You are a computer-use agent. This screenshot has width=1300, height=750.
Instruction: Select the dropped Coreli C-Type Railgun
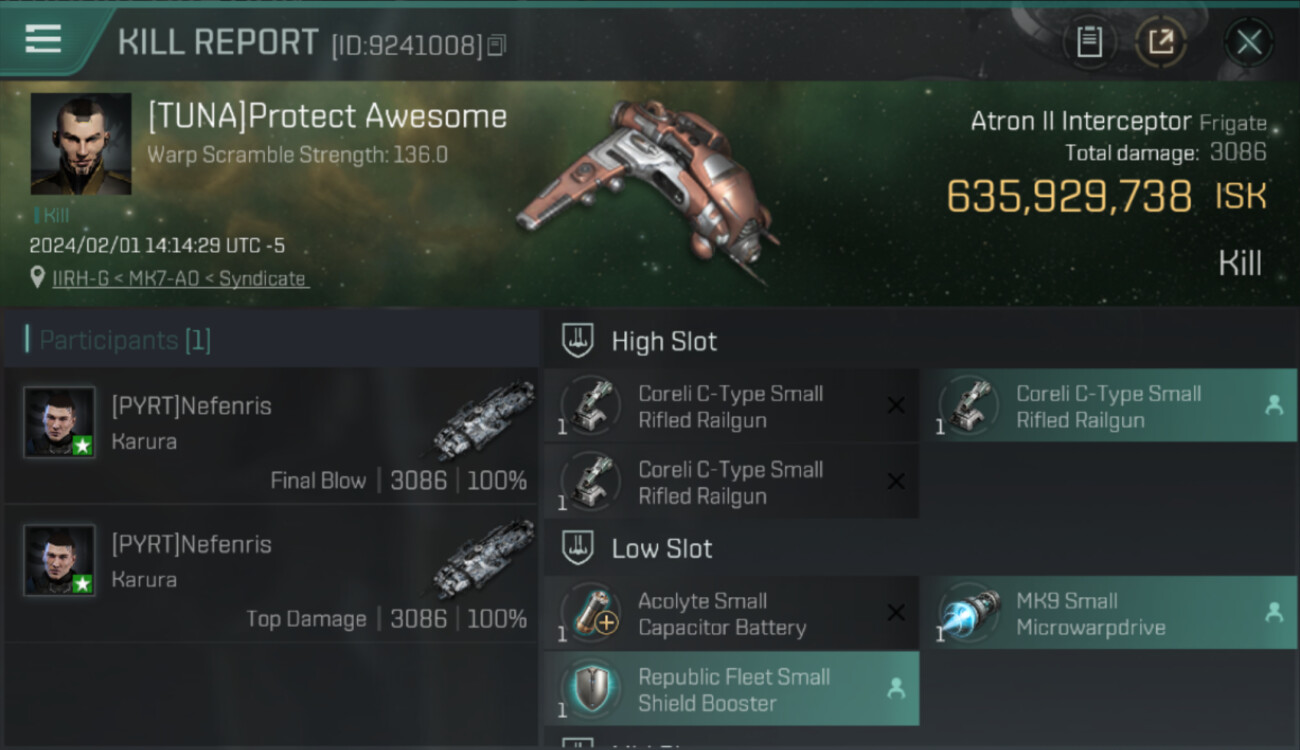(x=1109, y=406)
